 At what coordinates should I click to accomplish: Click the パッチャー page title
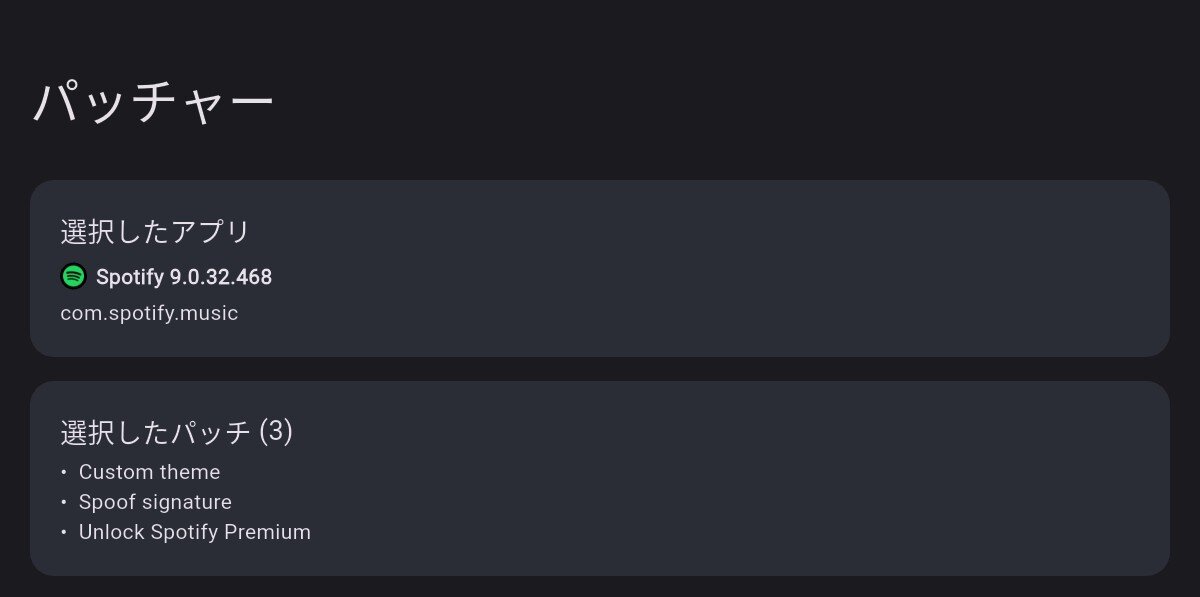[x=153, y=103]
